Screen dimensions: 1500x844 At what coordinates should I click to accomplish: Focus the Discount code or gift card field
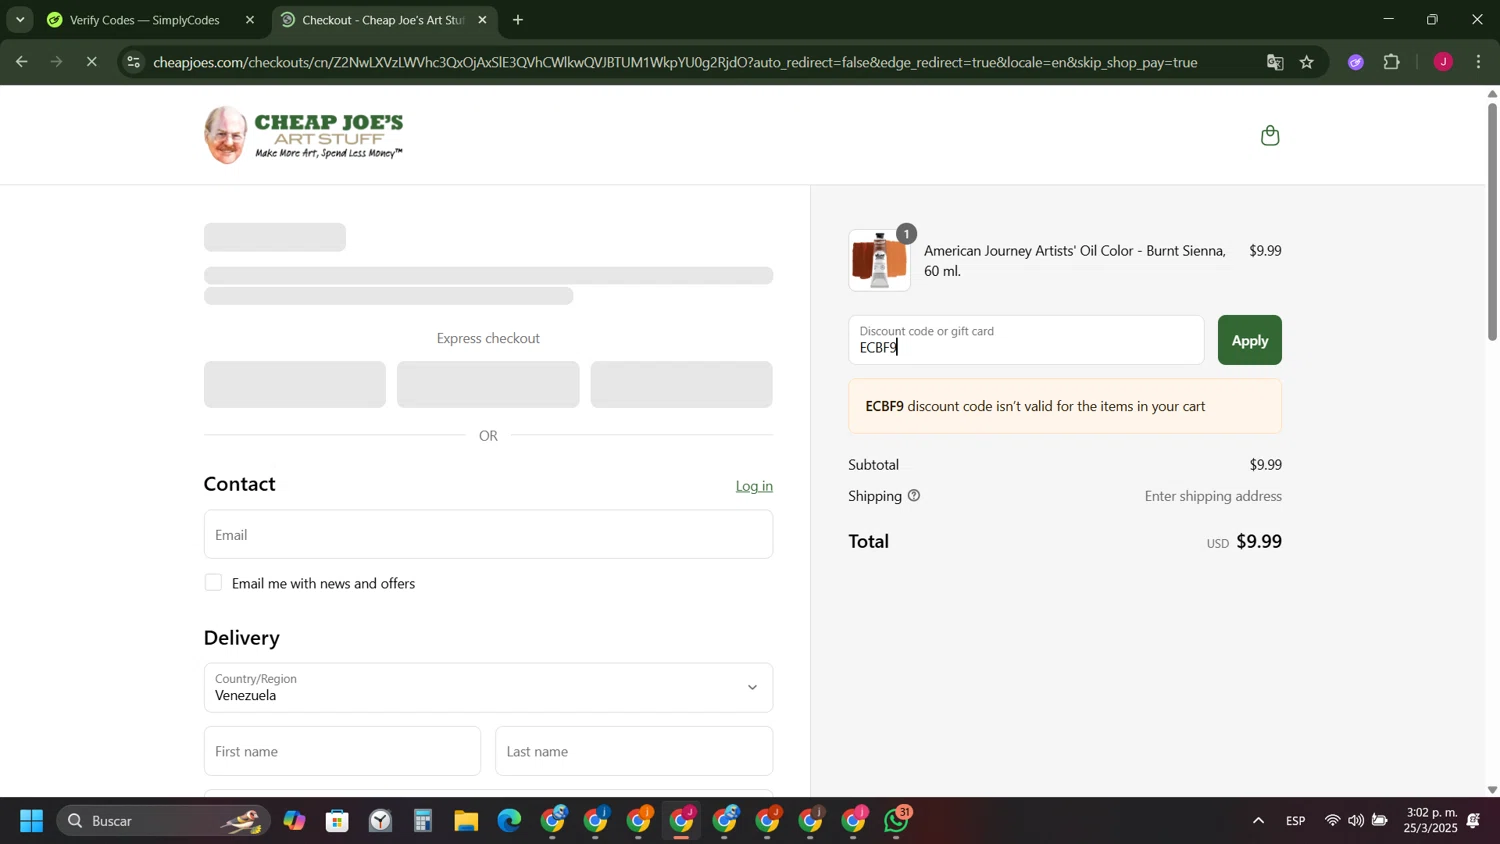[1026, 340]
